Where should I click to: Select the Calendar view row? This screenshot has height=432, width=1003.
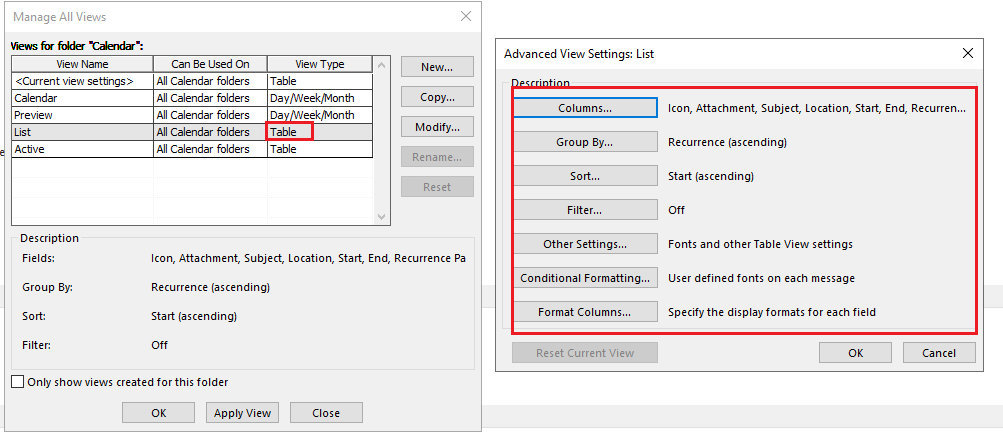pyautogui.click(x=192, y=98)
